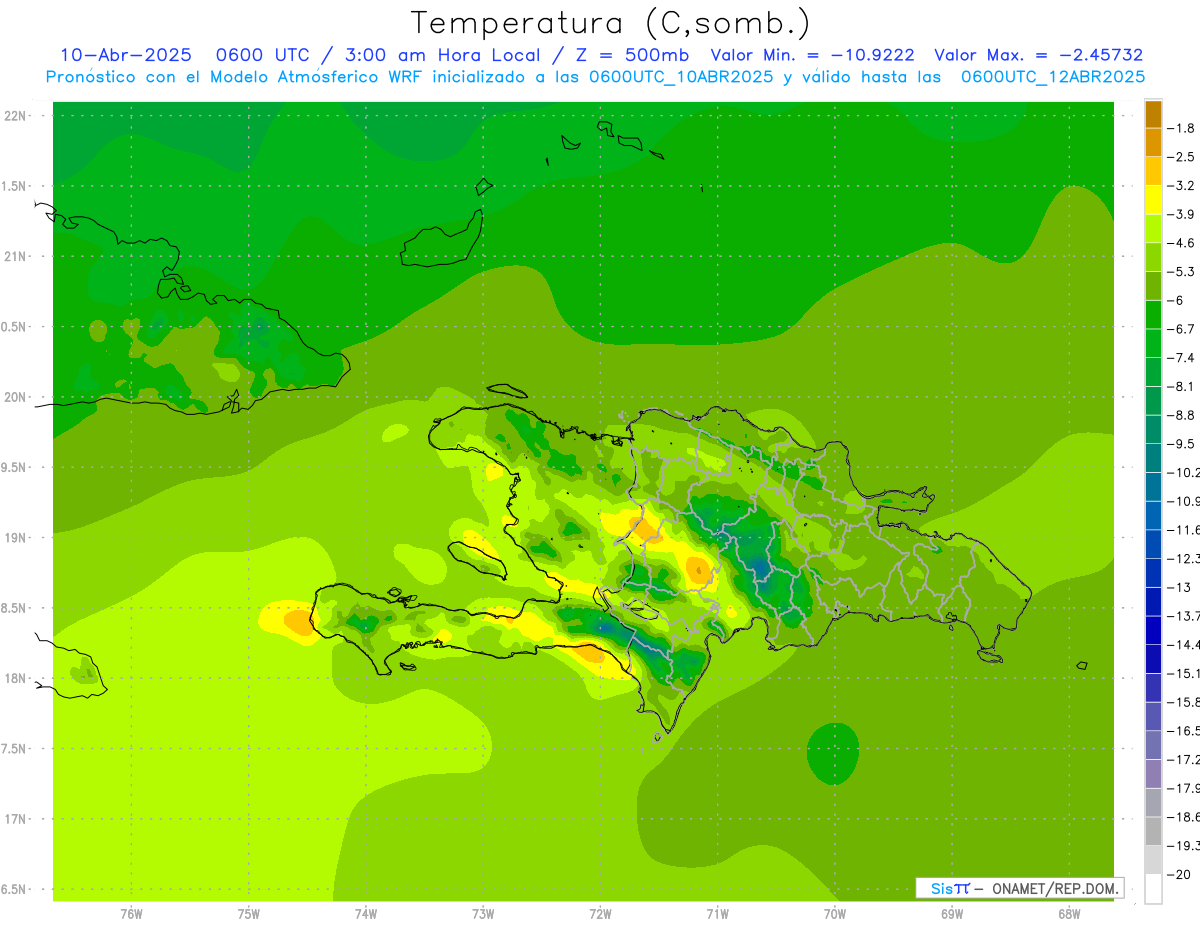Click the 69W longitude axis label

coord(952,914)
